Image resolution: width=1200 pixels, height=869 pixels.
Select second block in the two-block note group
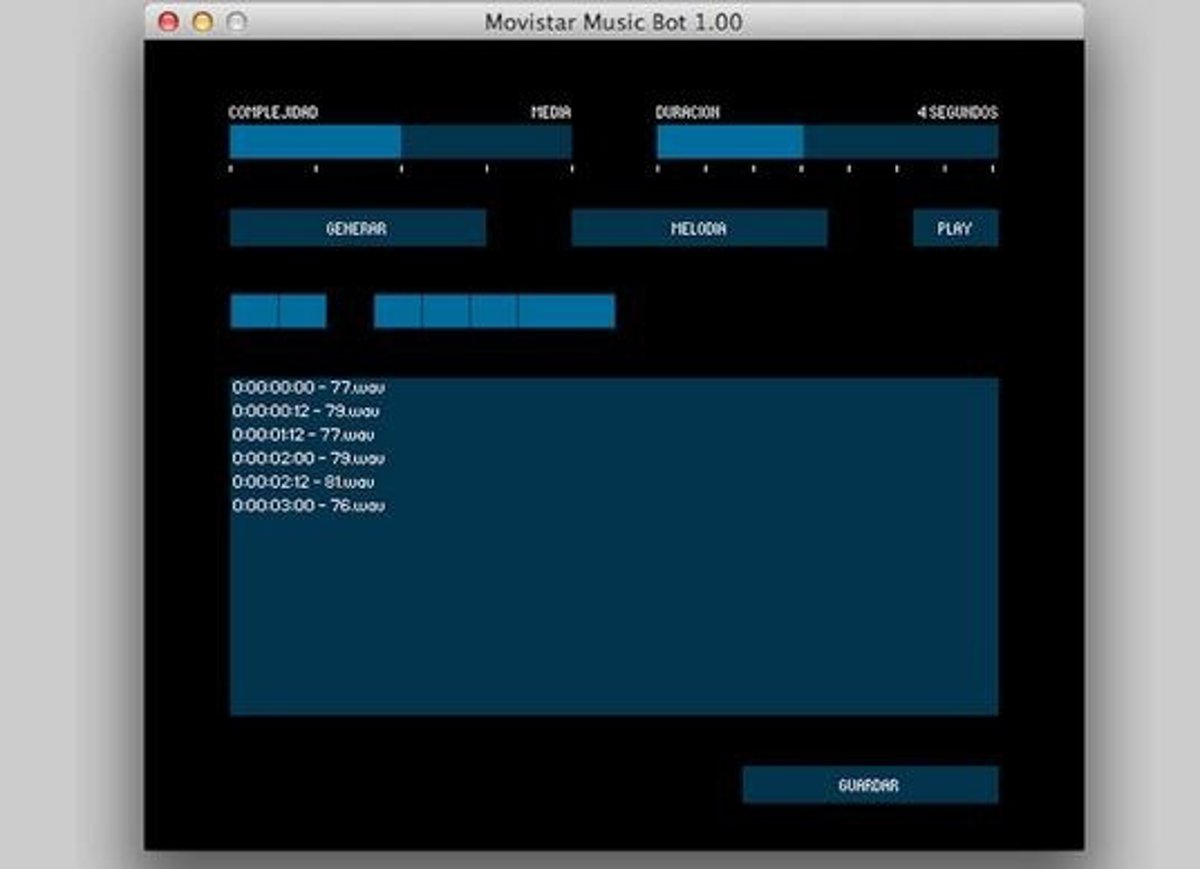[x=303, y=311]
